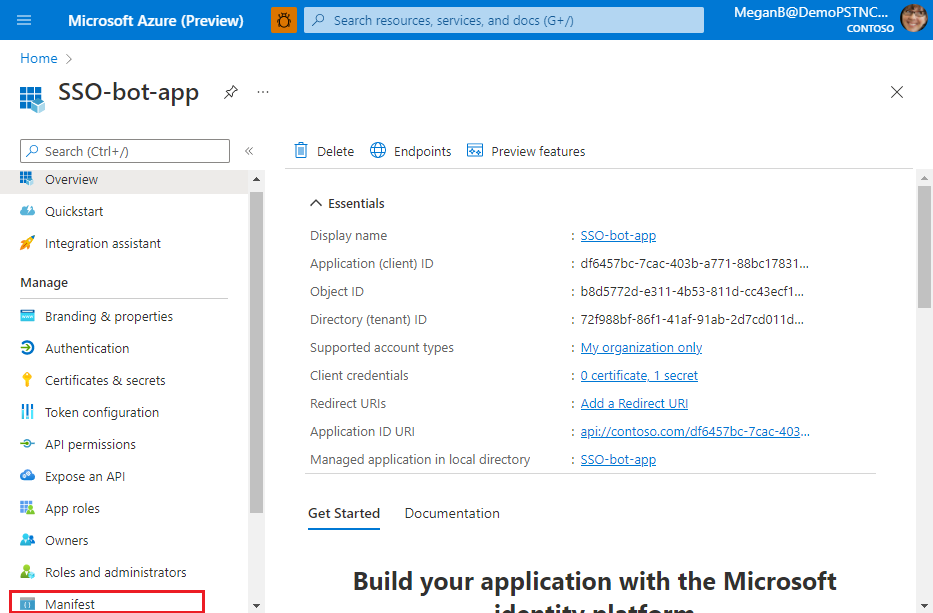Open more options via ellipsis
933x613 pixels.
click(262, 91)
